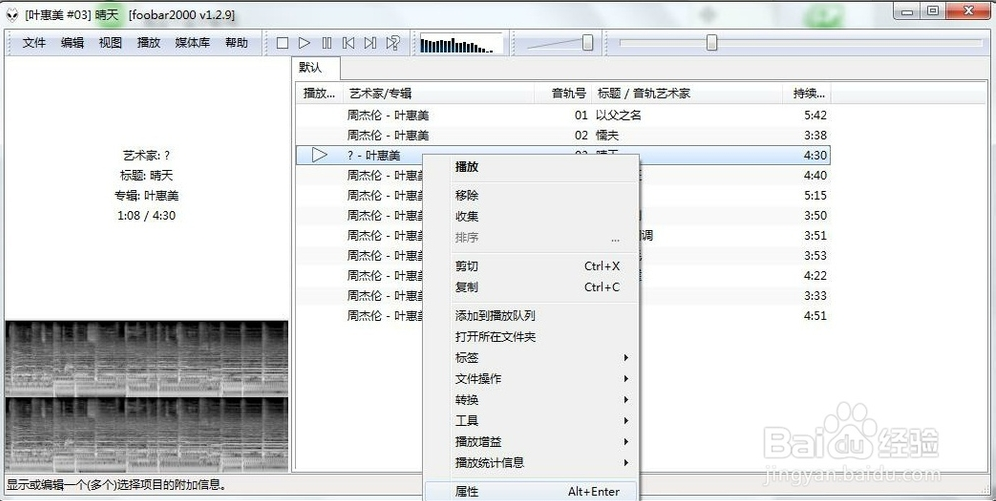Click the random playback icon
This screenshot has width=996, height=501.
[393, 43]
